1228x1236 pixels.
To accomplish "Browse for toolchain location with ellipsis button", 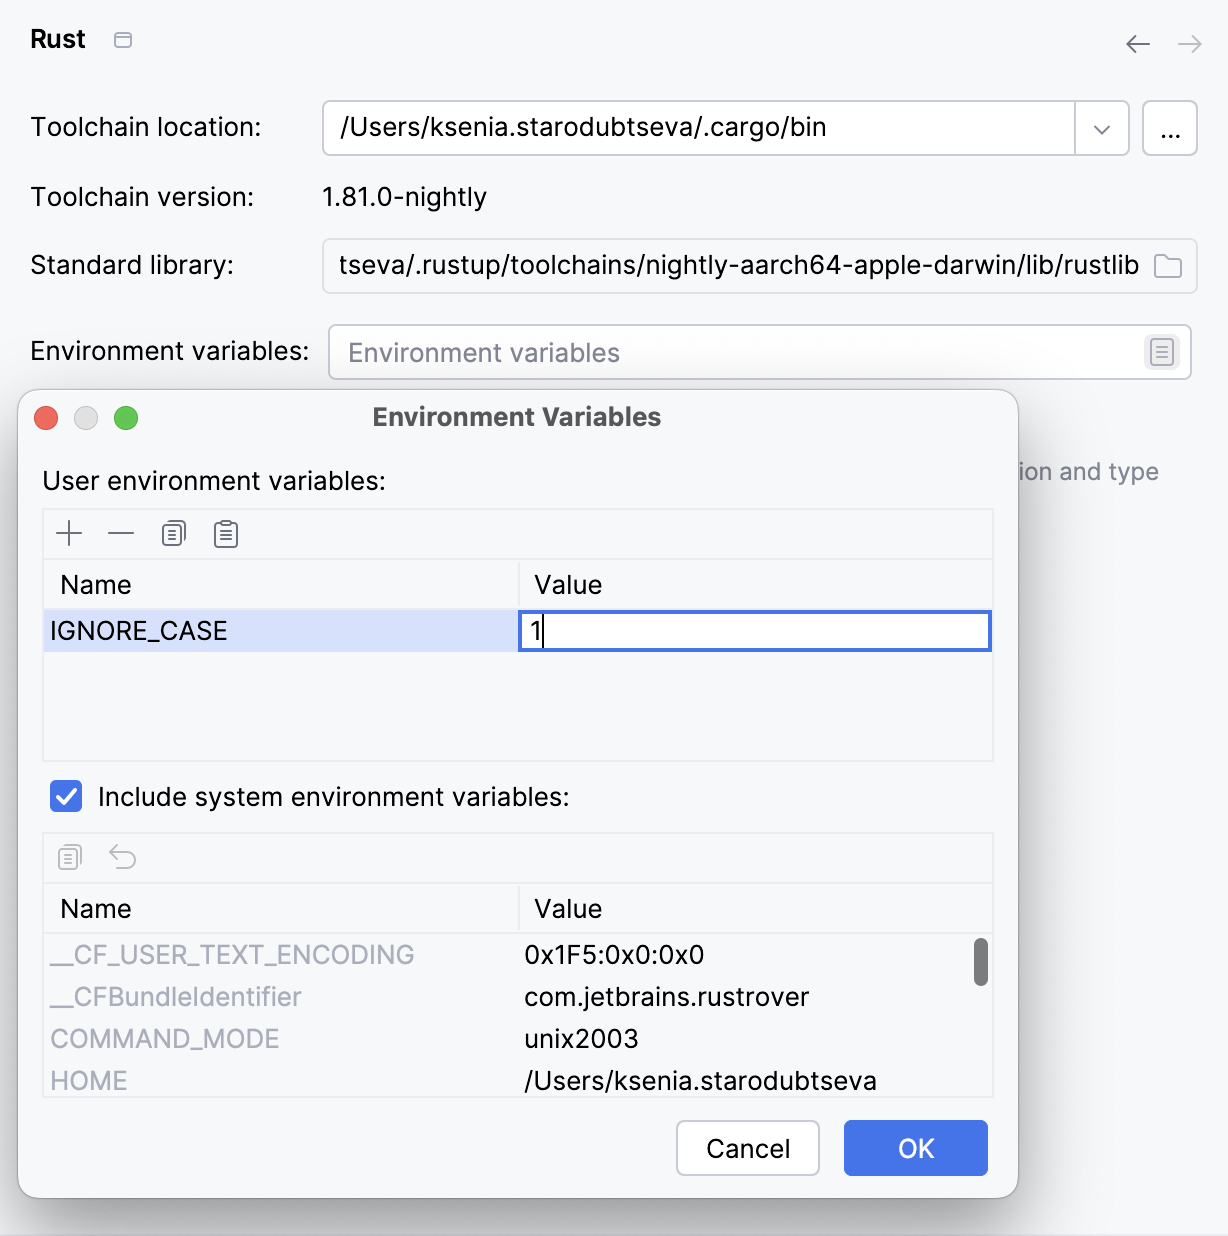I will pyautogui.click(x=1170, y=128).
